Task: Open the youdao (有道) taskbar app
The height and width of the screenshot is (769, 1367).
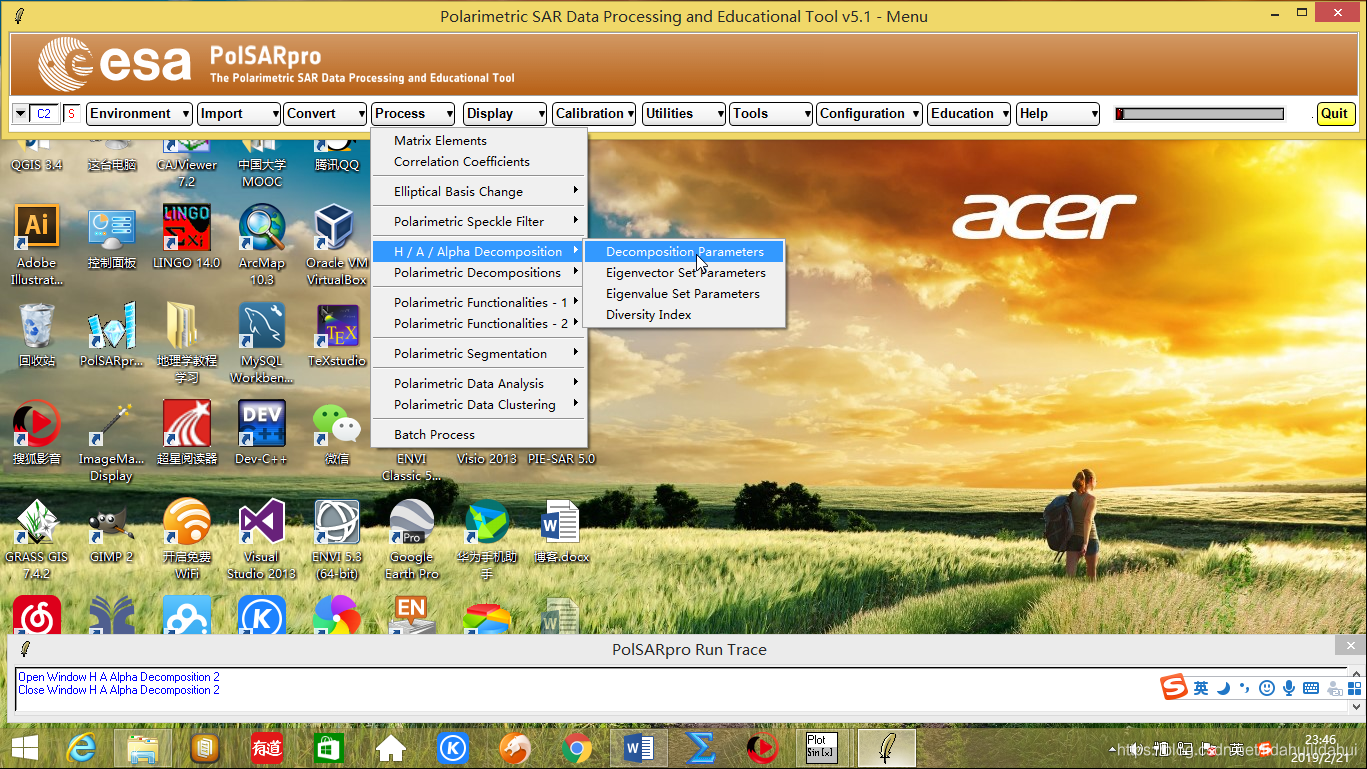Action: click(x=267, y=748)
